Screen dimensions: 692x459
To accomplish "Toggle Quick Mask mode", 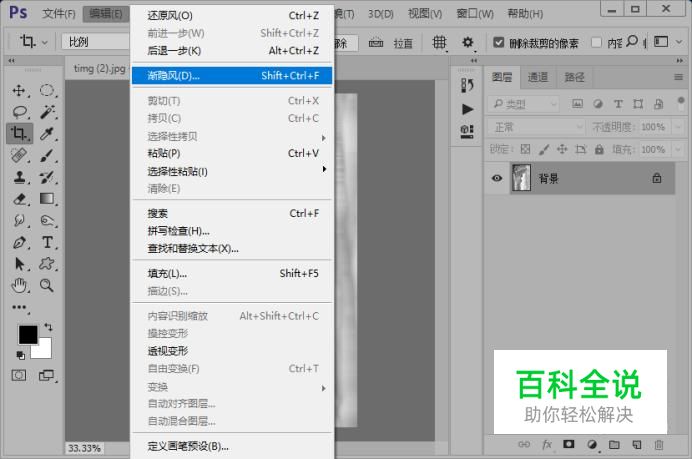I will [19, 376].
